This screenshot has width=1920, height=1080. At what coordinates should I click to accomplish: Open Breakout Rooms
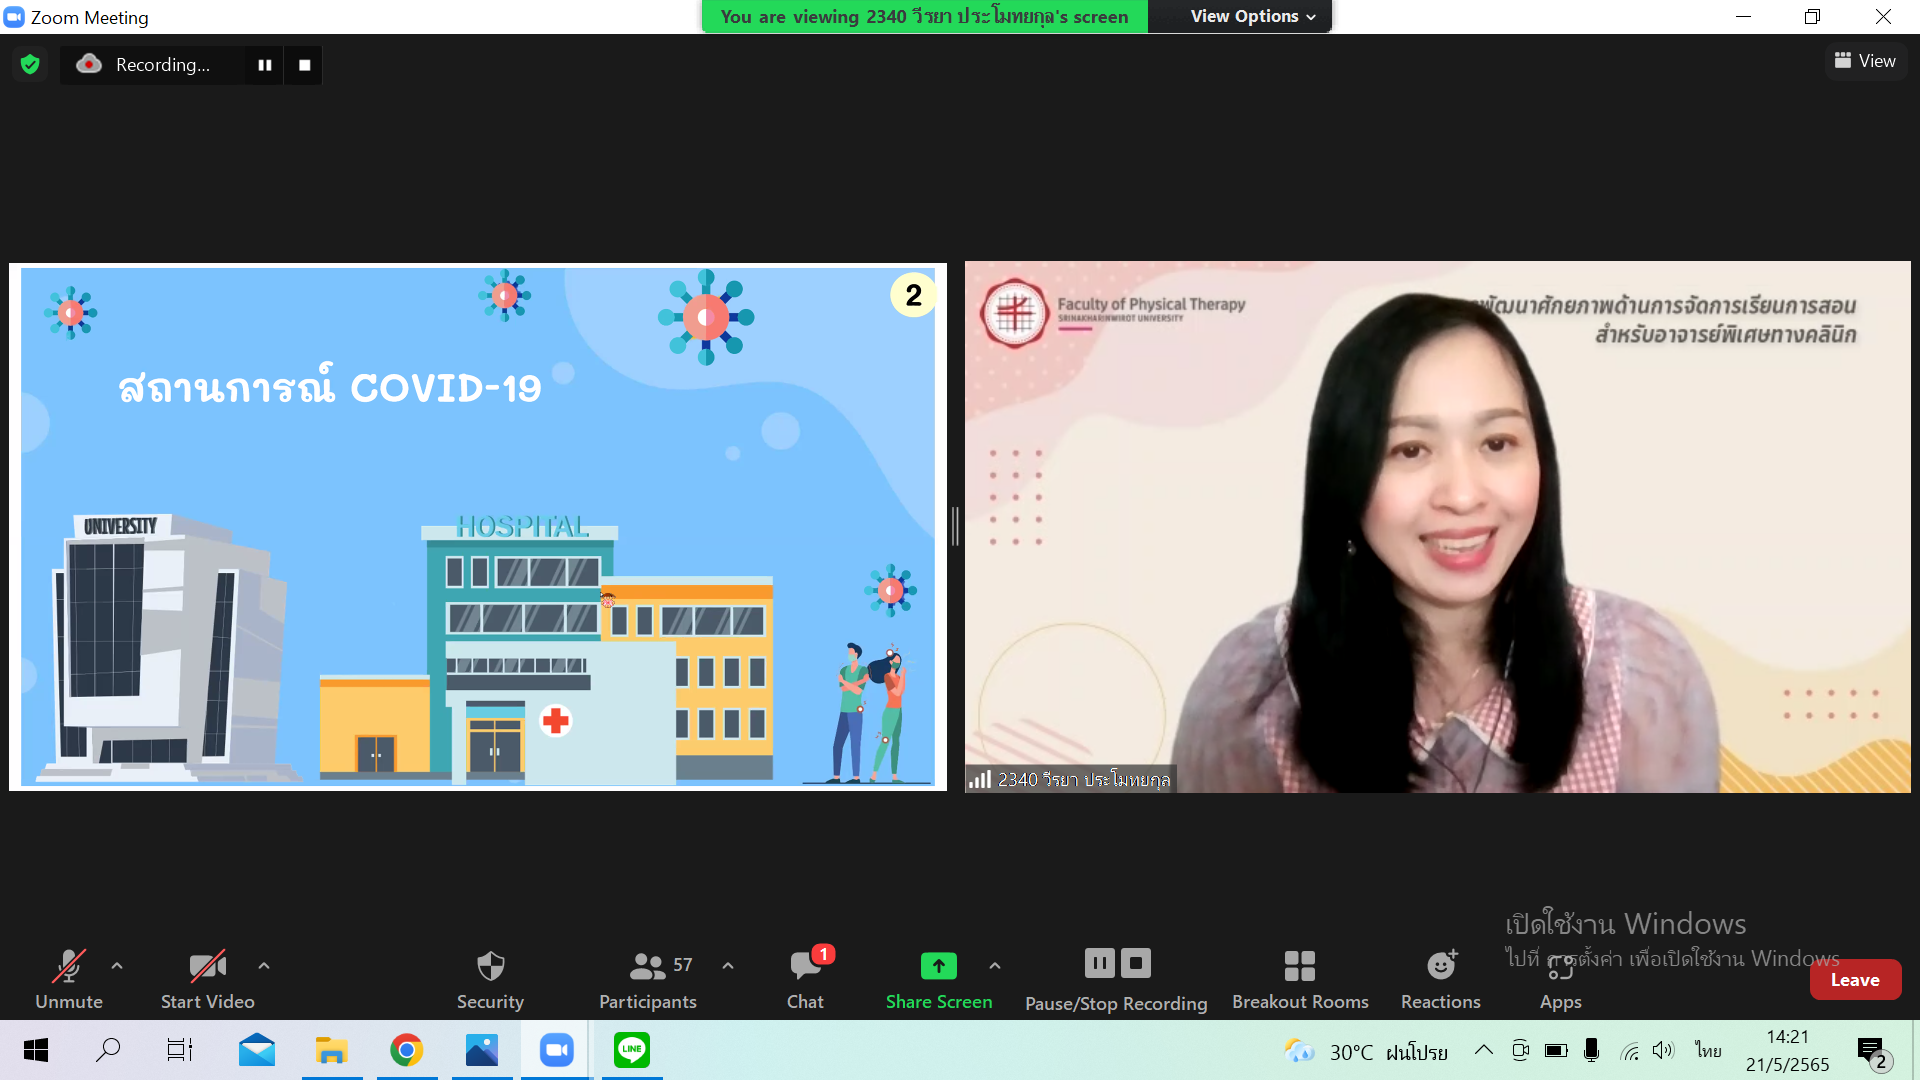click(x=1299, y=979)
